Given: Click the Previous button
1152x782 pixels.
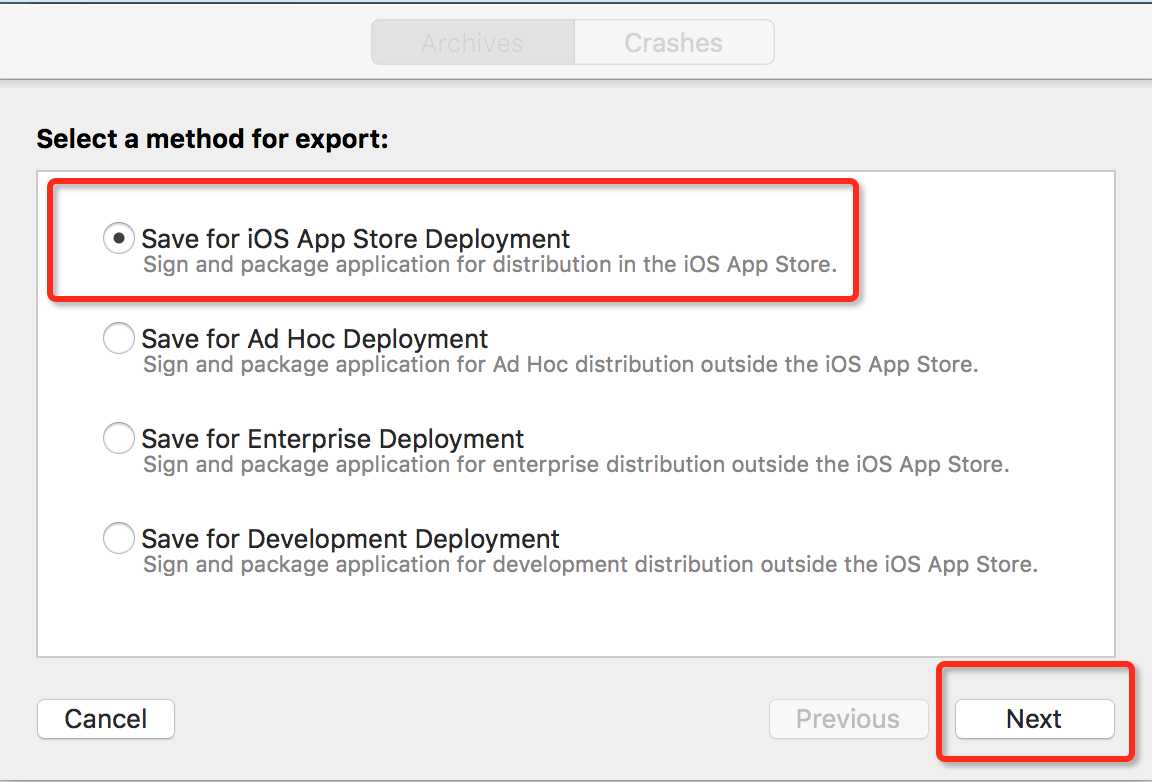Looking at the screenshot, I should [x=848, y=719].
